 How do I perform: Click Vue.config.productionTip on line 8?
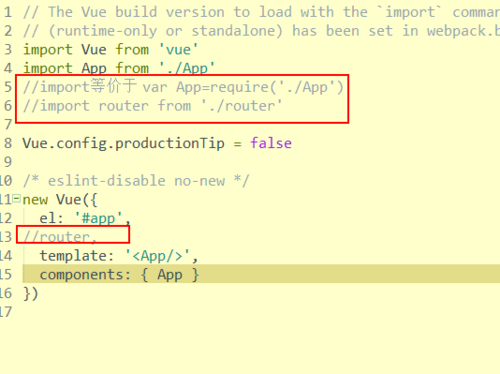click(123, 143)
